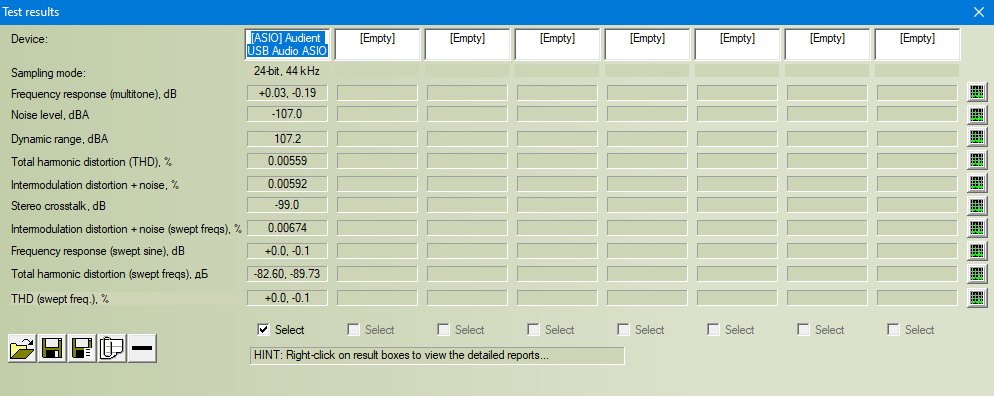Click the +0.03, -0.19 frequency response value
Image resolution: width=994 pixels, height=396 pixels.
pos(287,93)
